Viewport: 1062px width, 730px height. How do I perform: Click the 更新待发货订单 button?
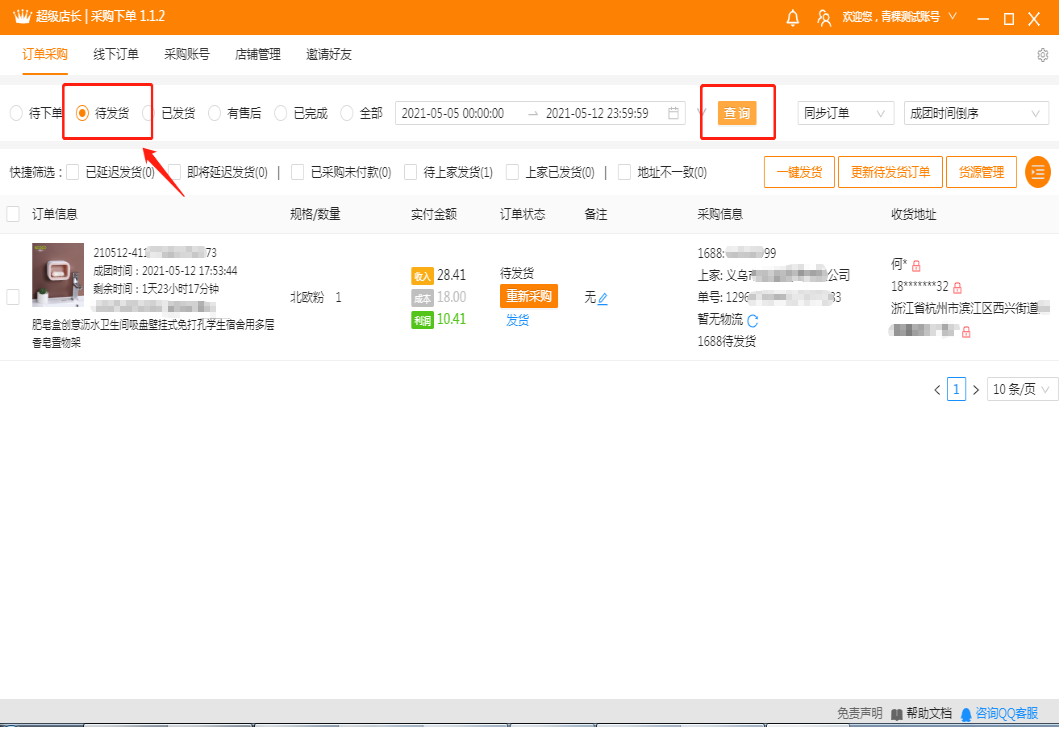coord(890,172)
